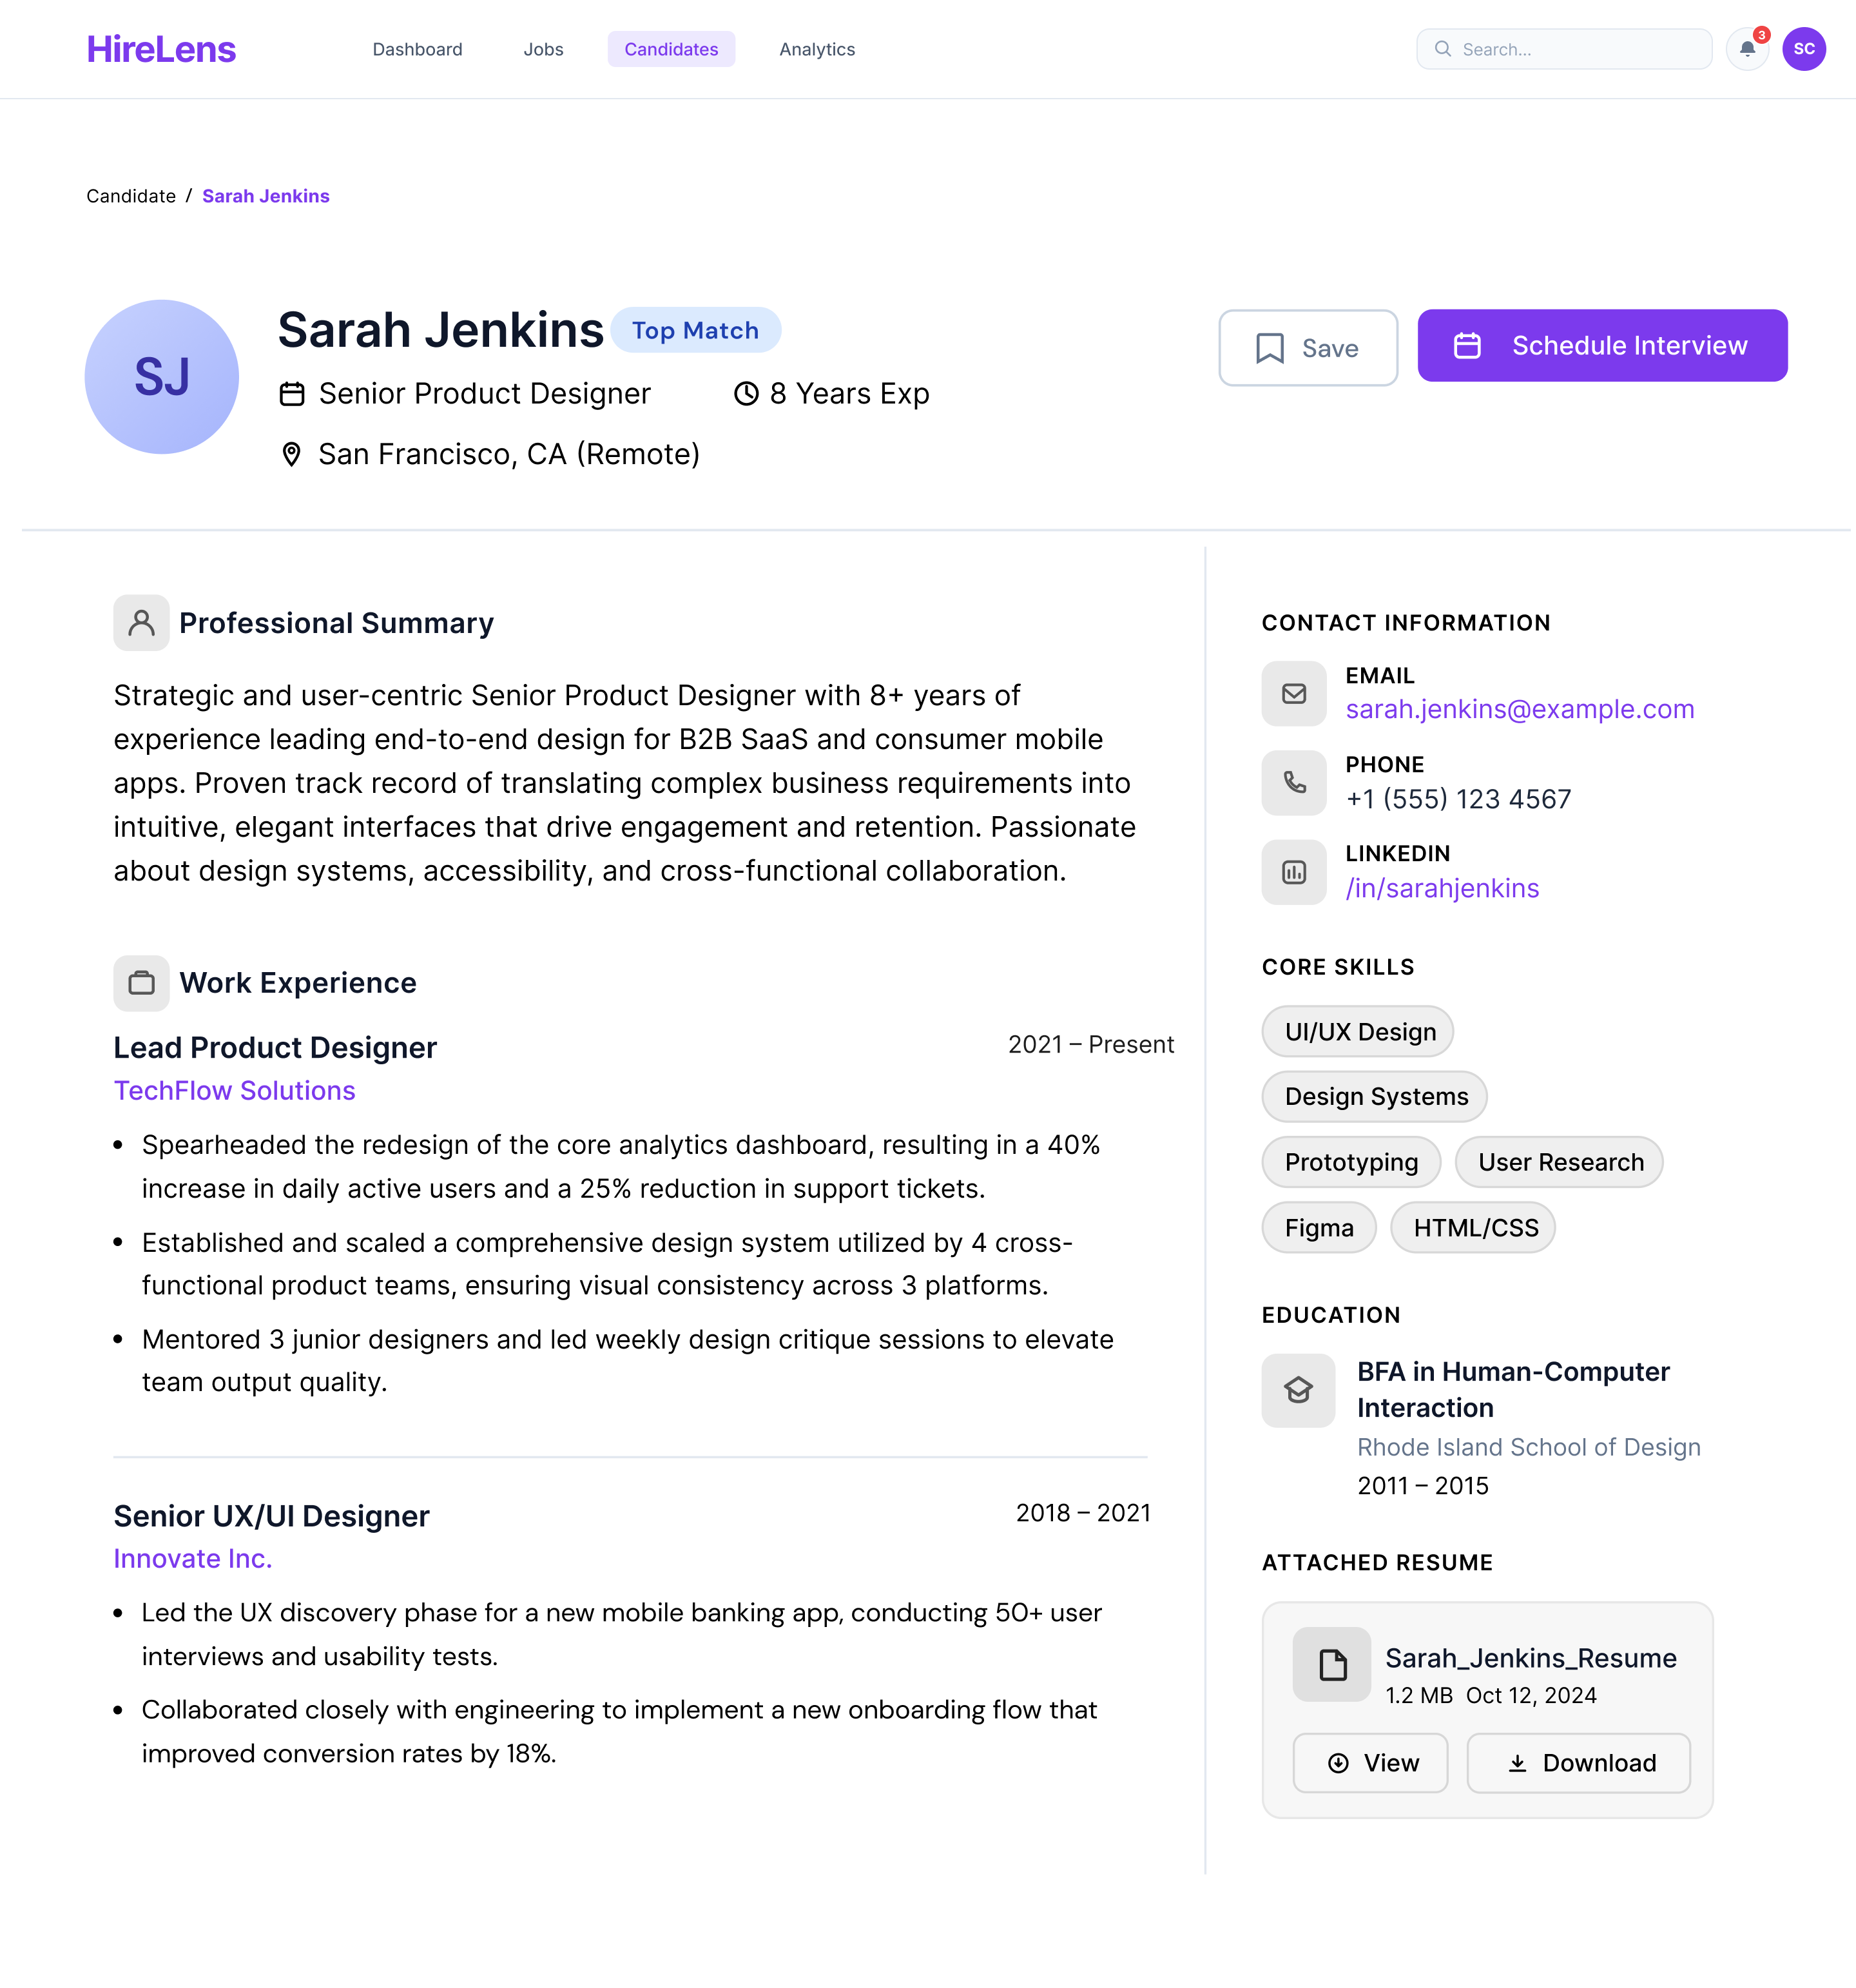The image size is (1856, 1988).
Task: Download Sarah_Jenkins_Resume file
Action: click(1578, 1763)
